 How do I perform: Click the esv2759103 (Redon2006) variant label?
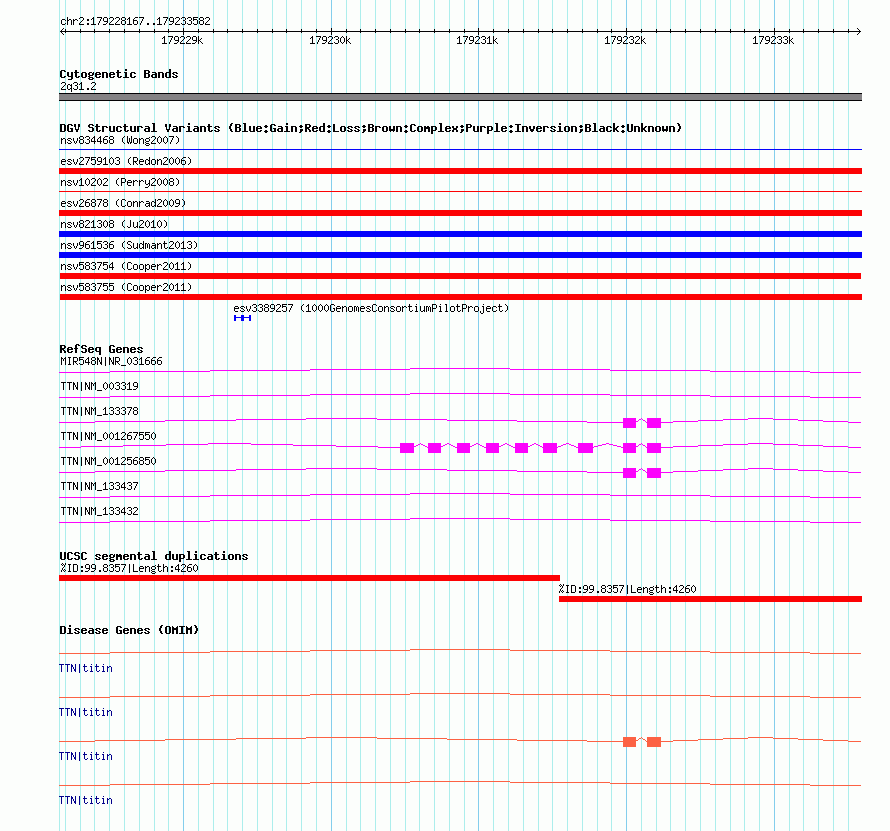point(126,161)
